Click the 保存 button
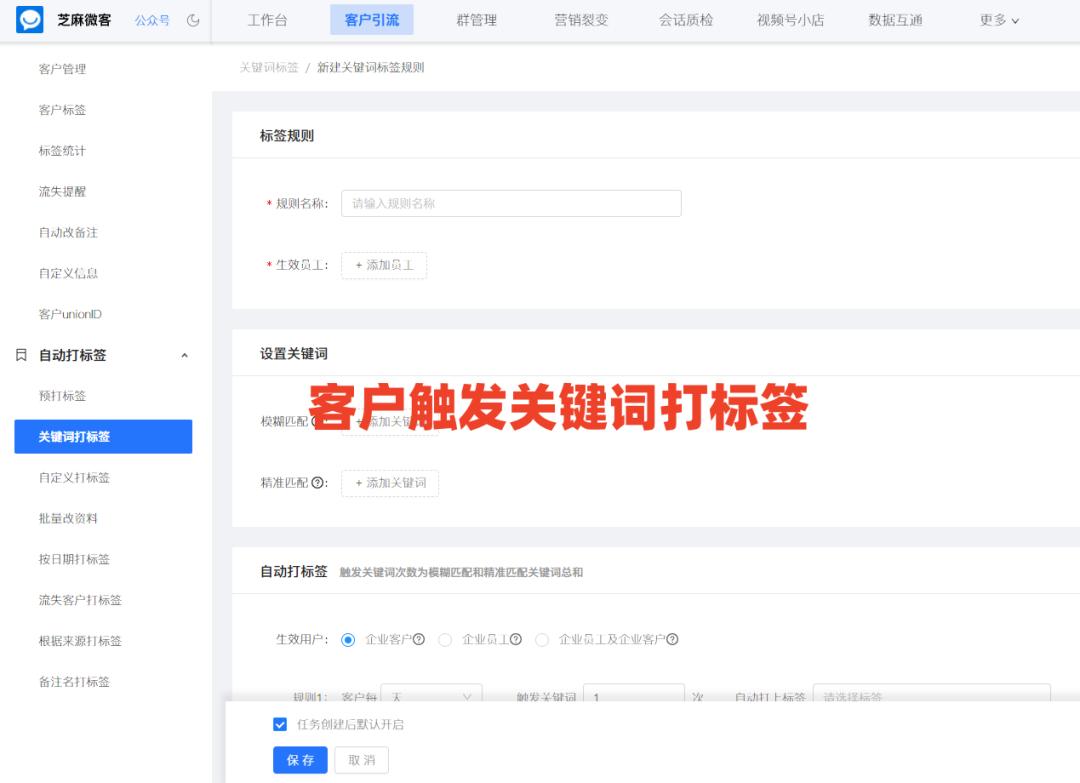The width and height of the screenshot is (1080, 783). (x=299, y=760)
